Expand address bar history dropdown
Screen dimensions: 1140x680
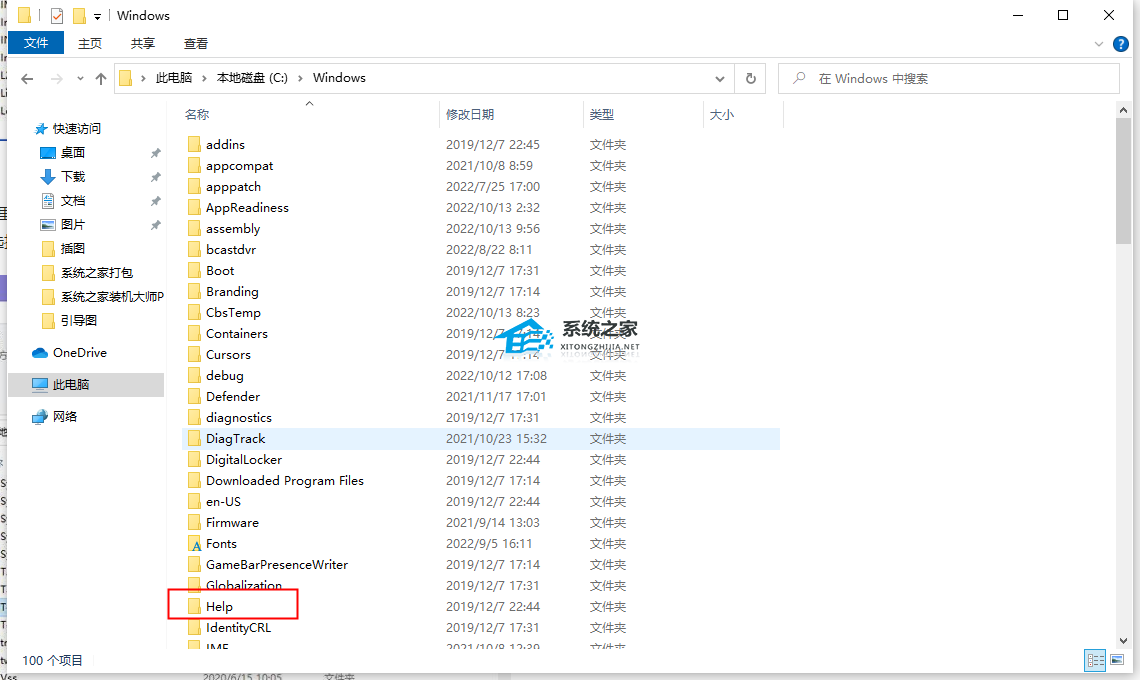(x=719, y=79)
